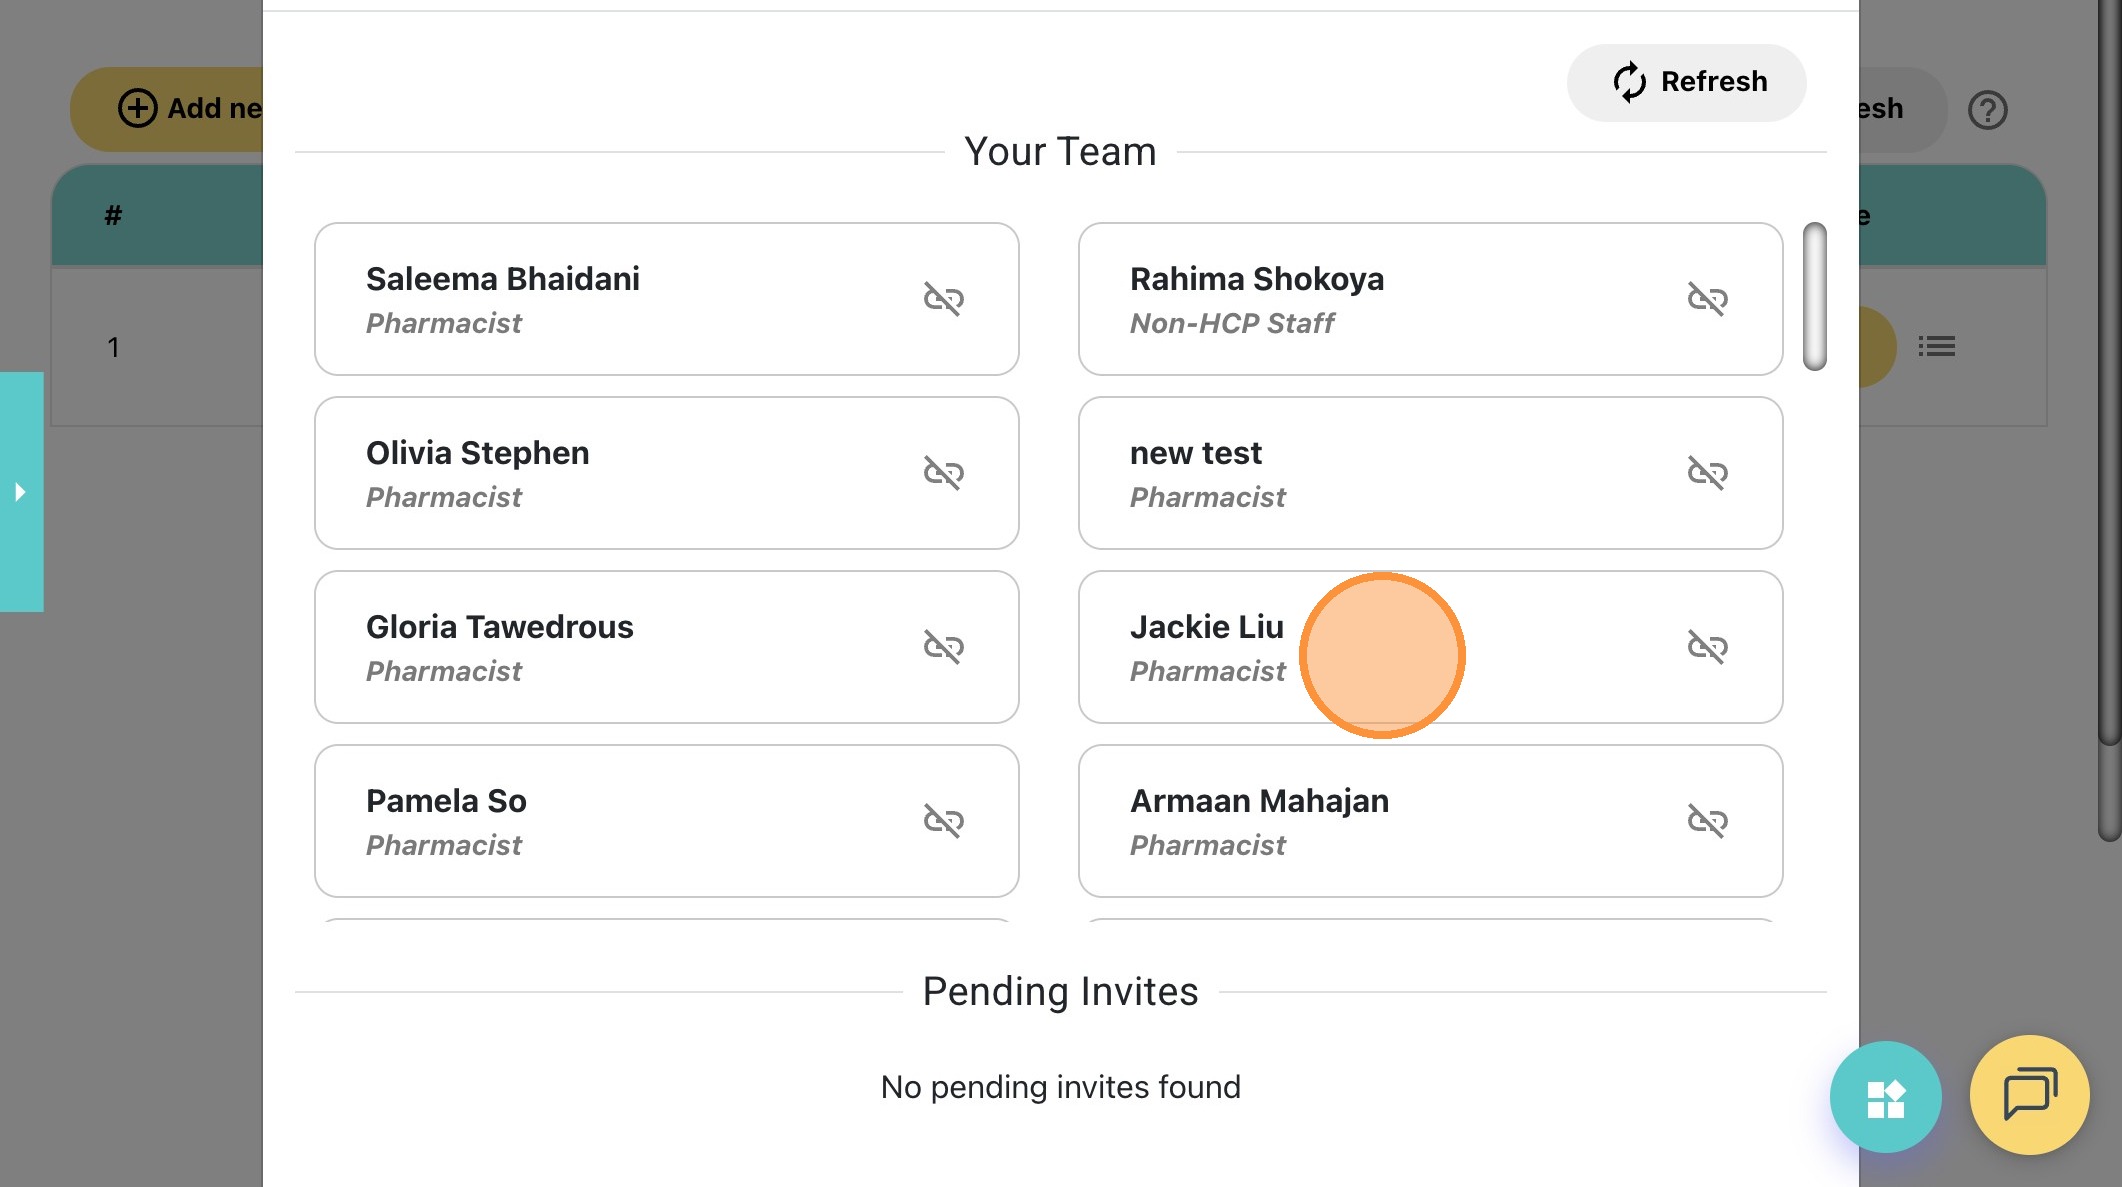
Task: Open the help question mark icon
Action: point(1987,110)
